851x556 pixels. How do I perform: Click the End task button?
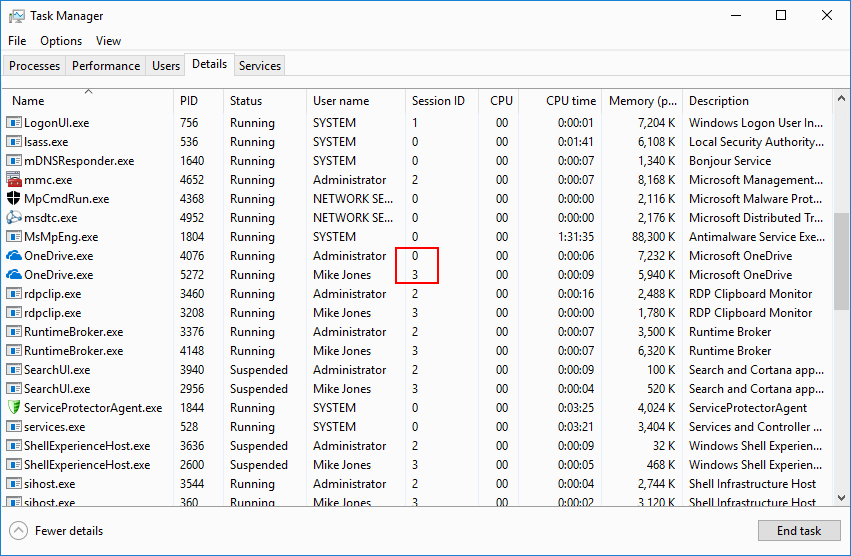coord(799,530)
